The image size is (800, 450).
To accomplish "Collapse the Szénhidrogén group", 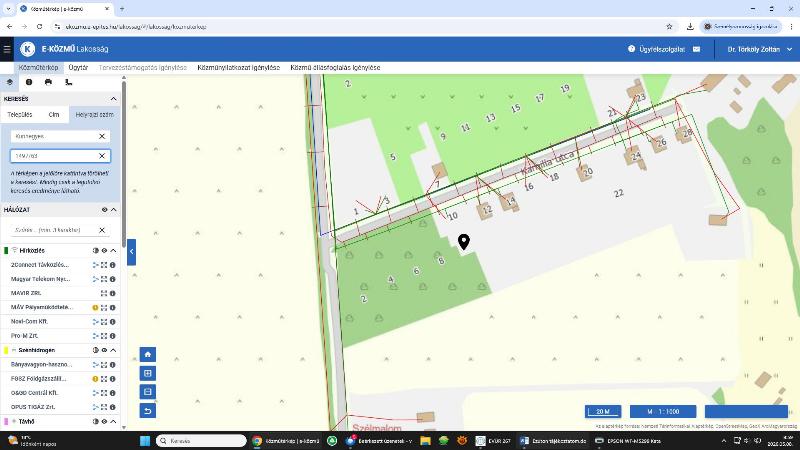I will click(x=113, y=351).
